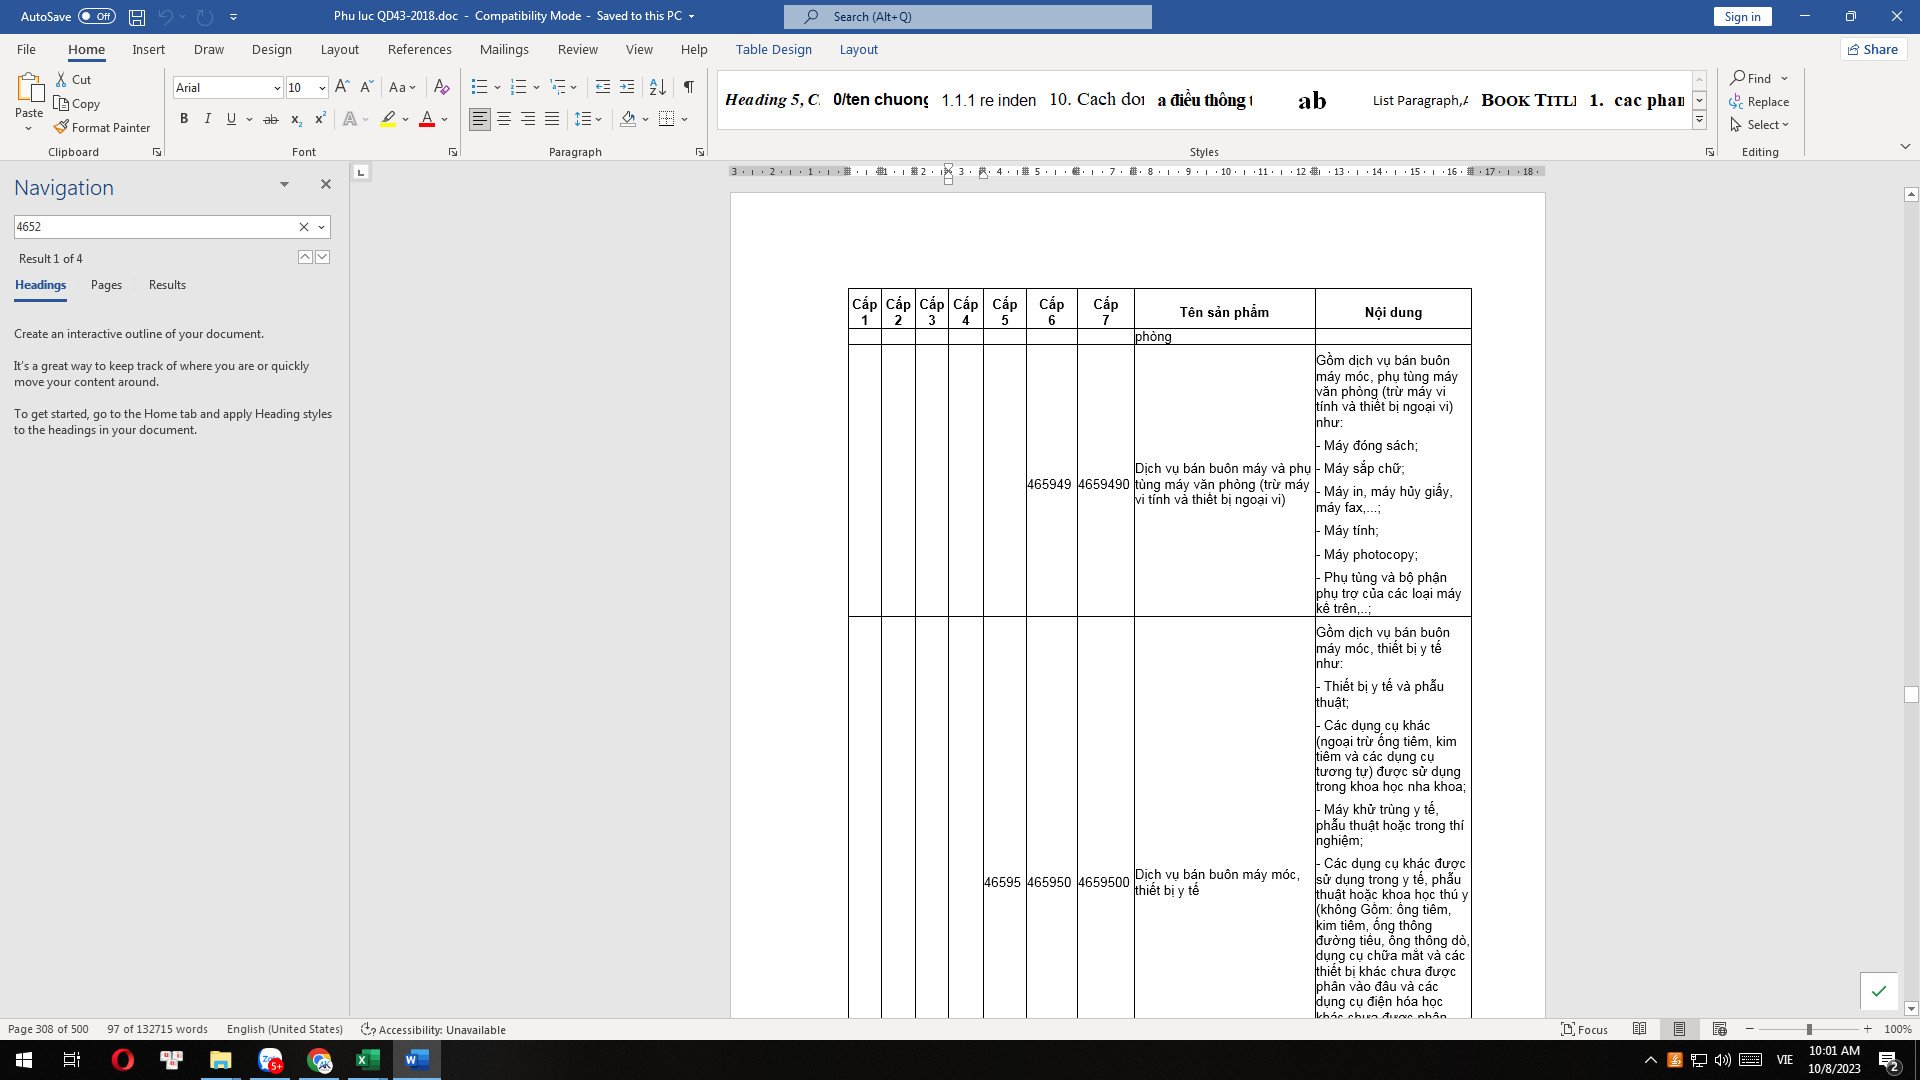Toggle Show/Hide paragraph marks
Image resolution: width=1920 pixels, height=1080 pixels.
pos(689,87)
